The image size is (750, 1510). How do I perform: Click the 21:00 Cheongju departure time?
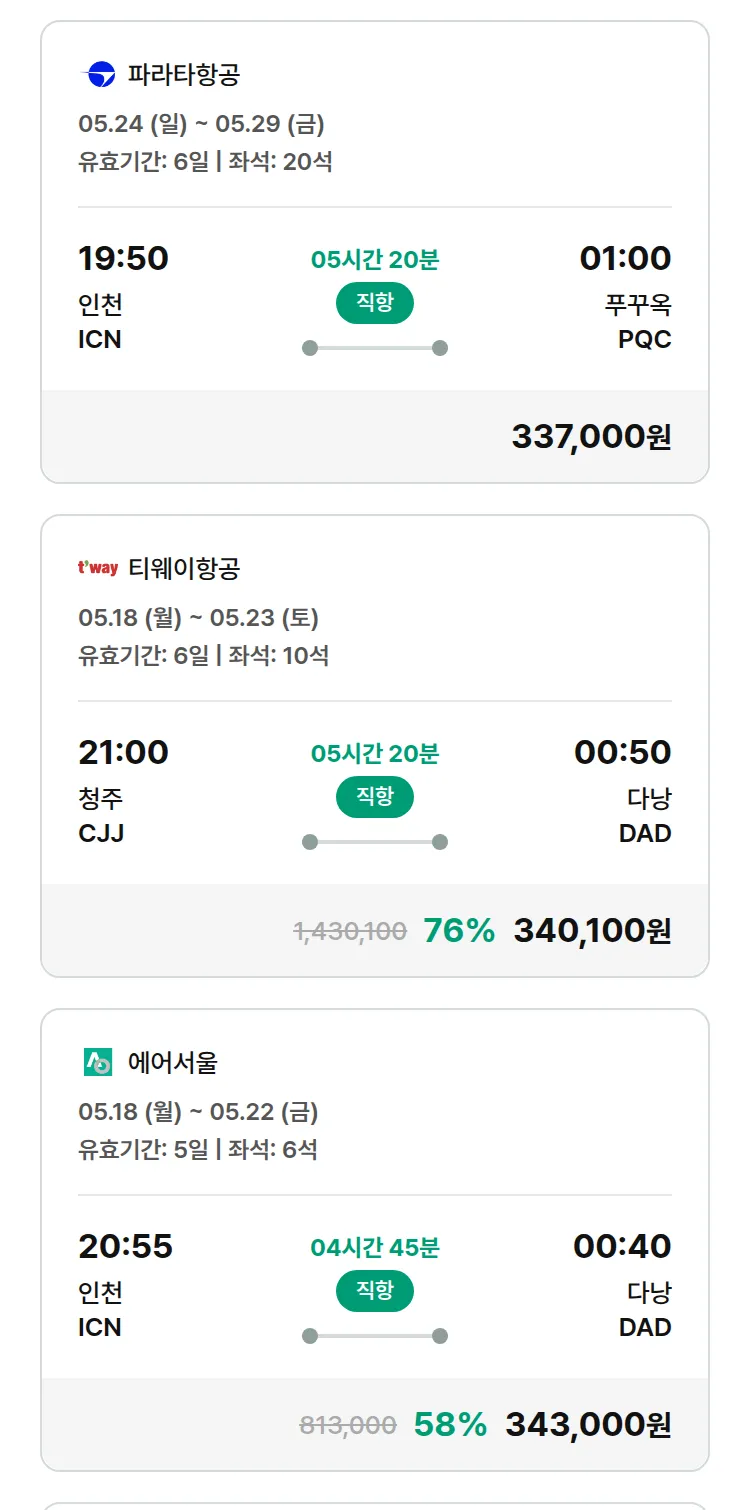point(123,752)
